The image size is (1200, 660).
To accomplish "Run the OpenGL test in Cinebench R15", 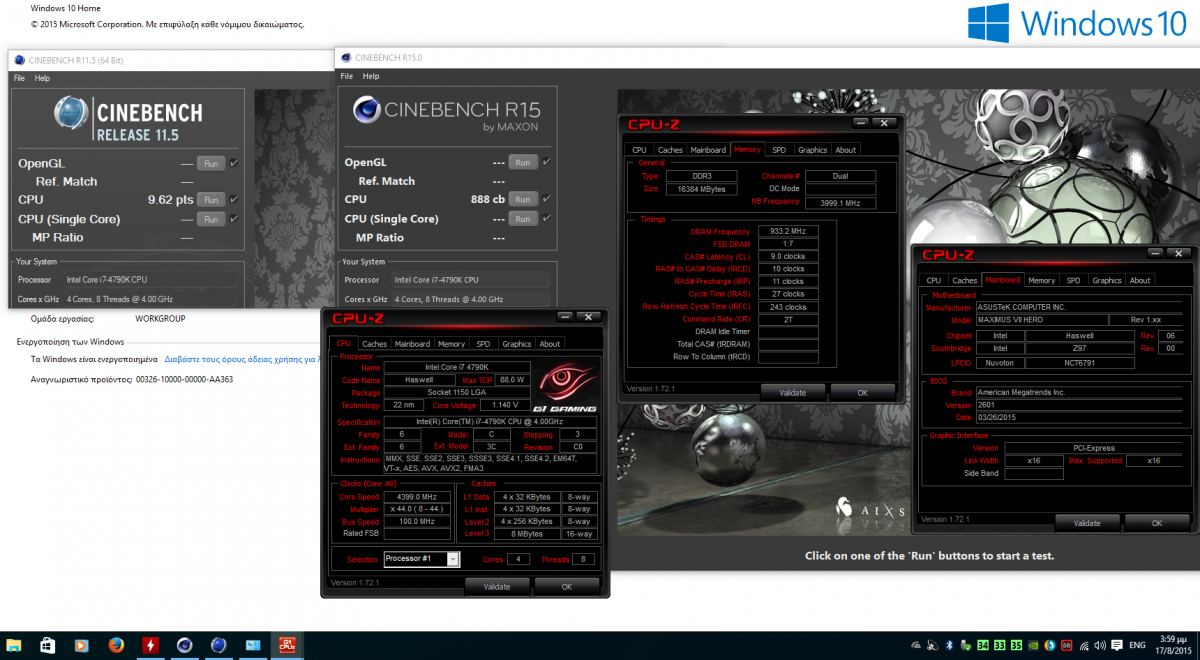I will point(522,162).
